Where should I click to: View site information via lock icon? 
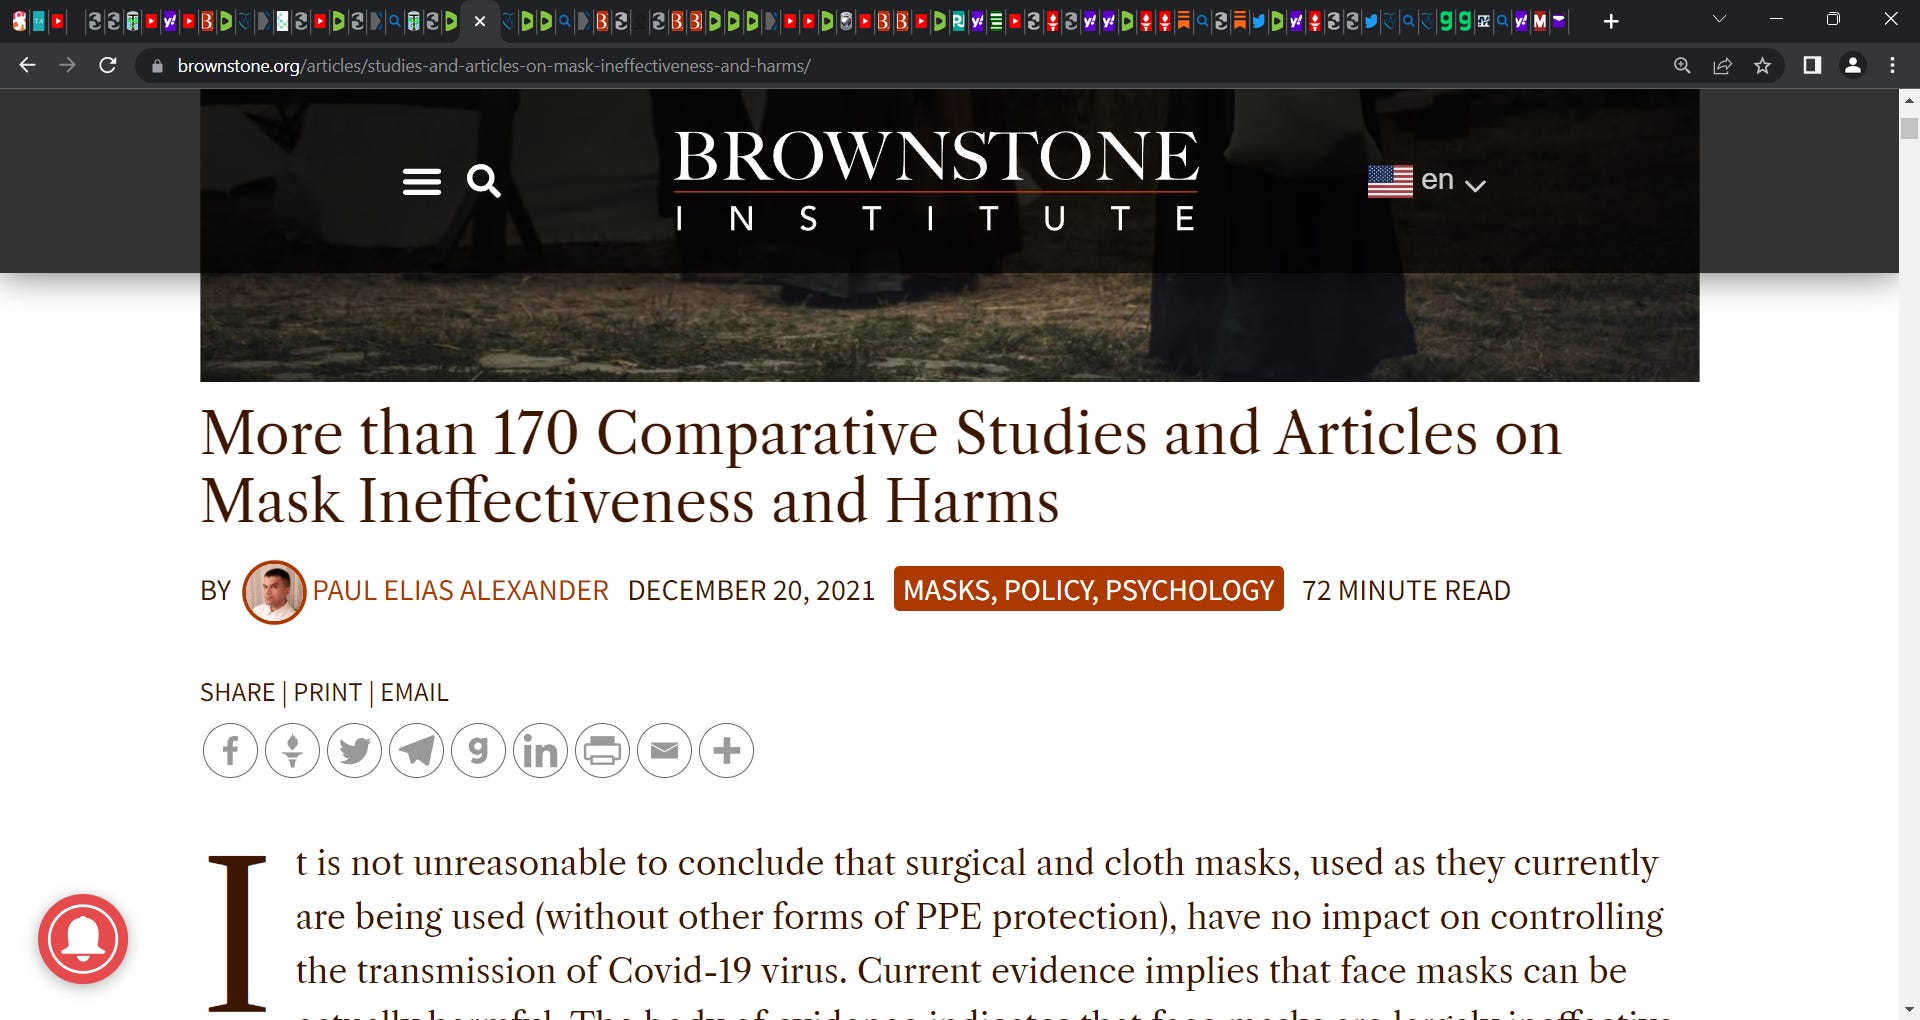(x=157, y=66)
